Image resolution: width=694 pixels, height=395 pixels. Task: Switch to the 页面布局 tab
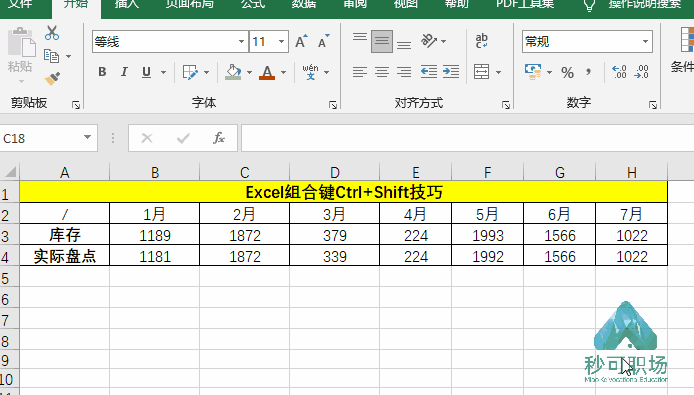pos(189,4)
